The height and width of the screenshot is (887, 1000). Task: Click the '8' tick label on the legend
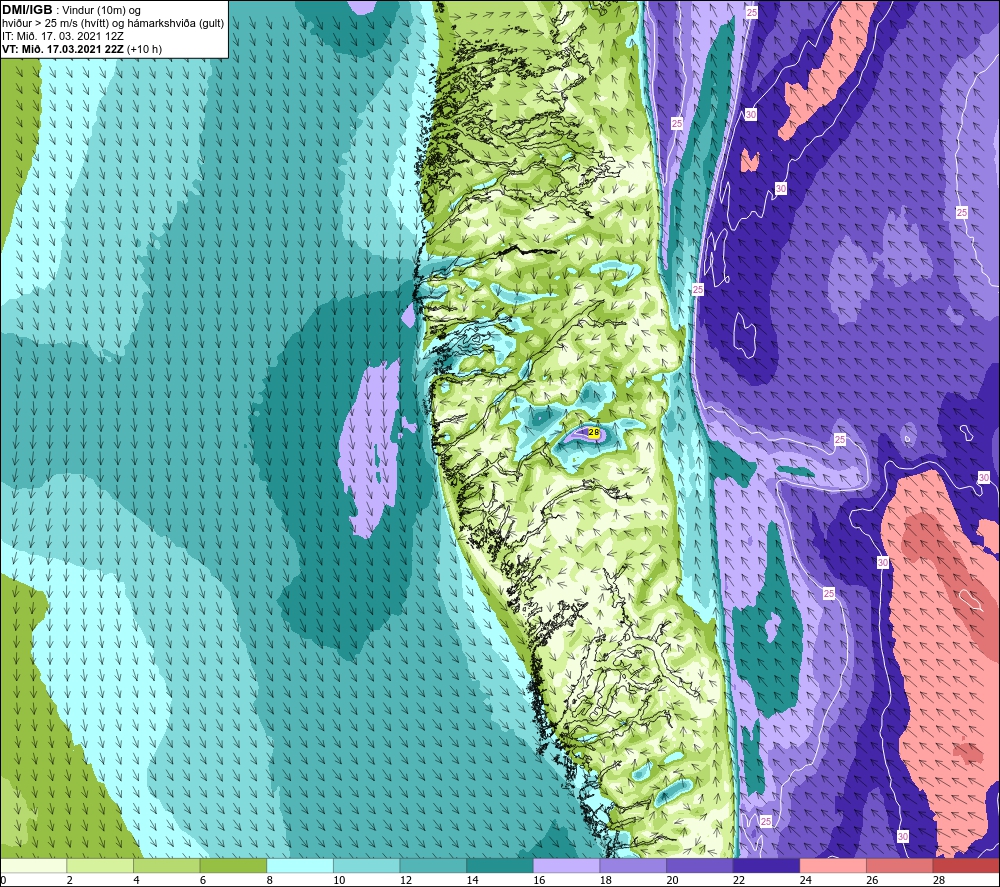[269, 880]
